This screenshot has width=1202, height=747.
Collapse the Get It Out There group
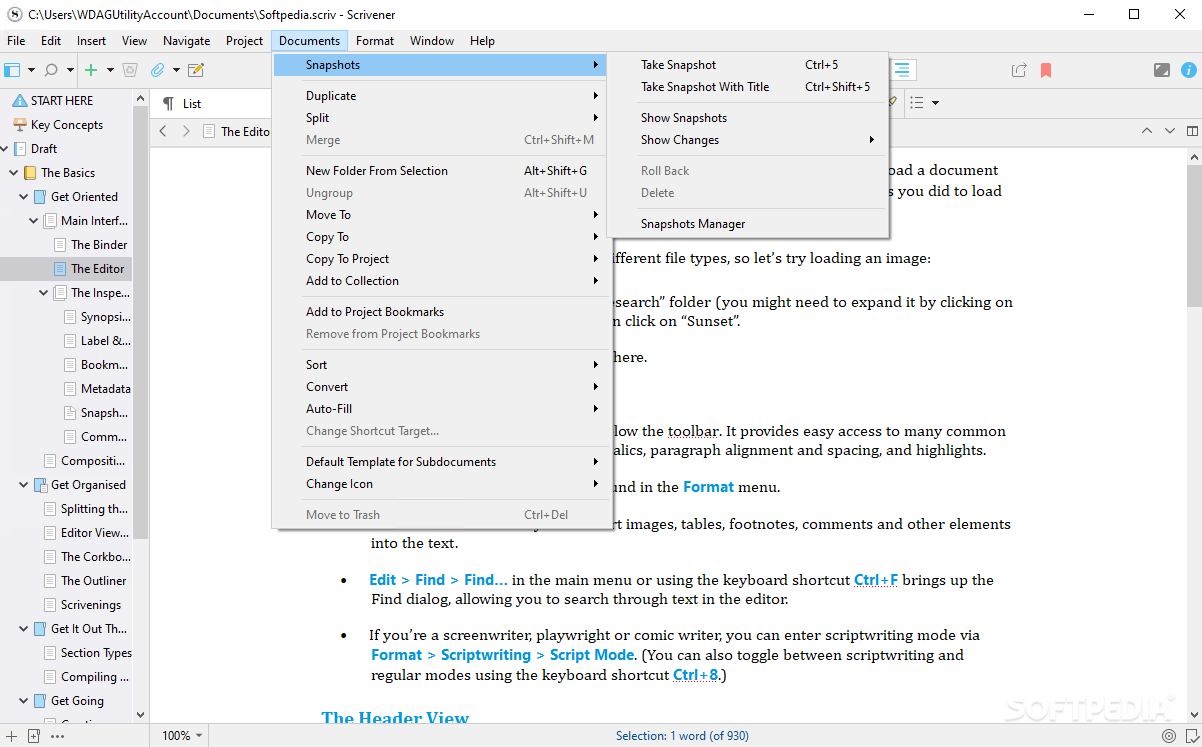pos(24,629)
